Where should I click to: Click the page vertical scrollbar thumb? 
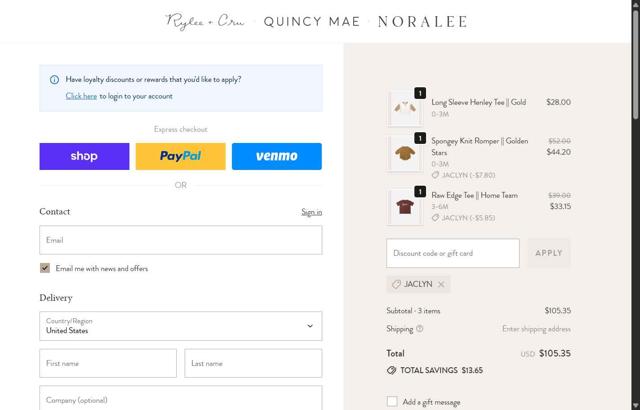pos(636,63)
